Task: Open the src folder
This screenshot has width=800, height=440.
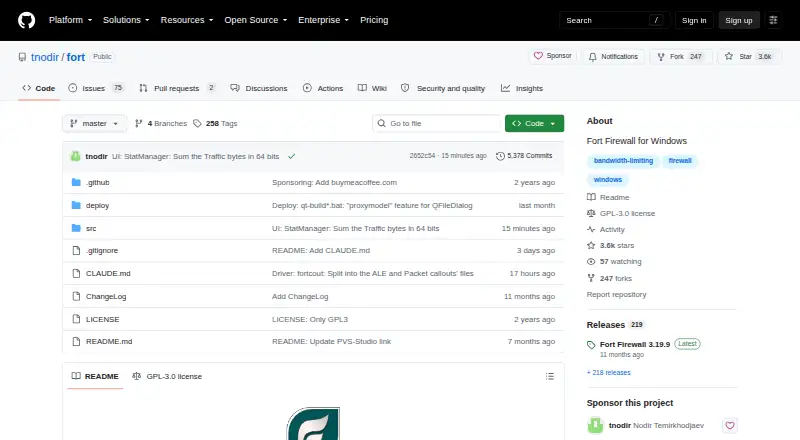Action: tap(91, 228)
